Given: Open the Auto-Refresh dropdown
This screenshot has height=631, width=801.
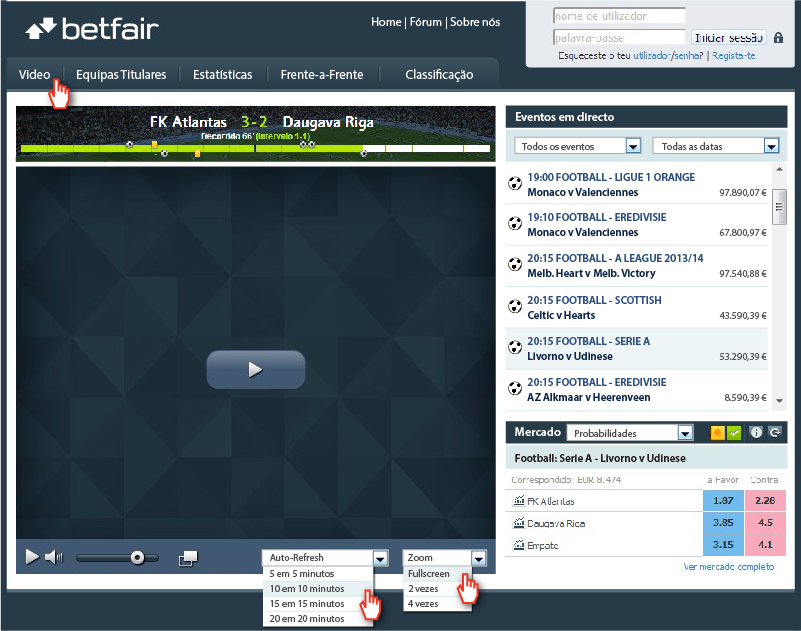Looking at the screenshot, I should [x=380, y=558].
